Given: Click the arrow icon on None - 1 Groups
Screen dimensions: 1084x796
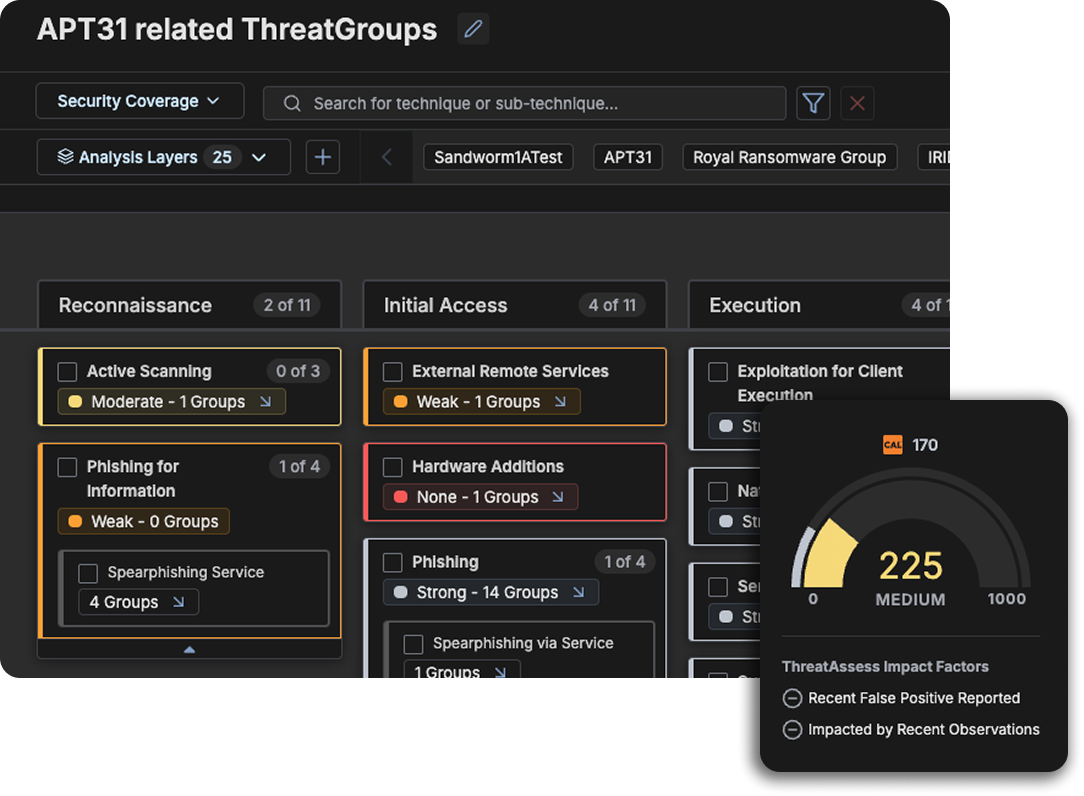Looking at the screenshot, I should 557,497.
